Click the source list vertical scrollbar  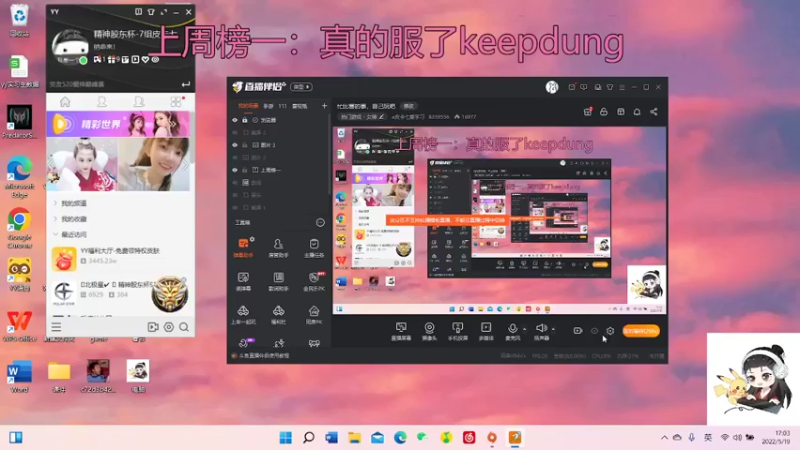(329, 153)
